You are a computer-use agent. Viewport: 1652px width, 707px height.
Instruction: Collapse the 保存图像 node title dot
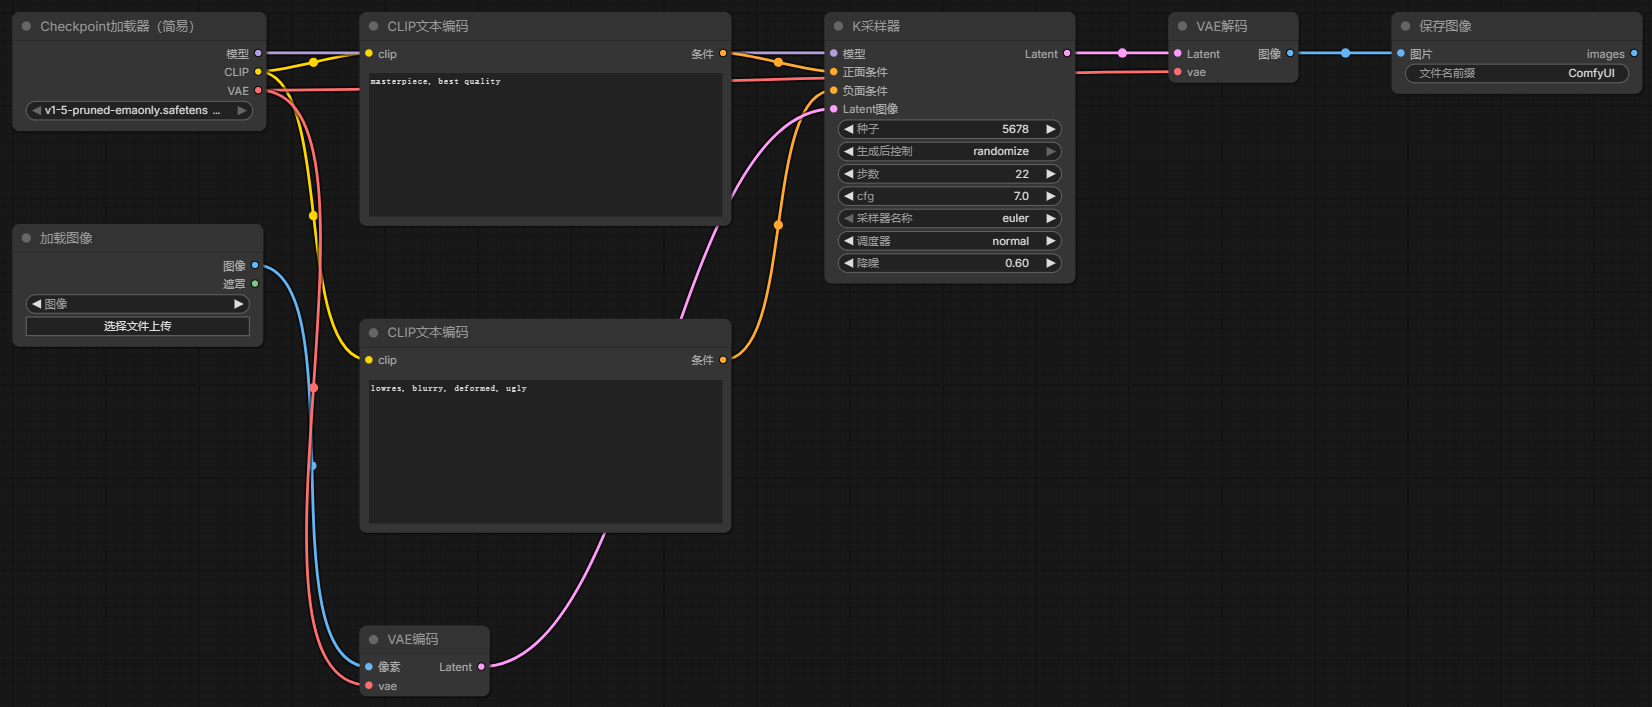(x=1405, y=26)
